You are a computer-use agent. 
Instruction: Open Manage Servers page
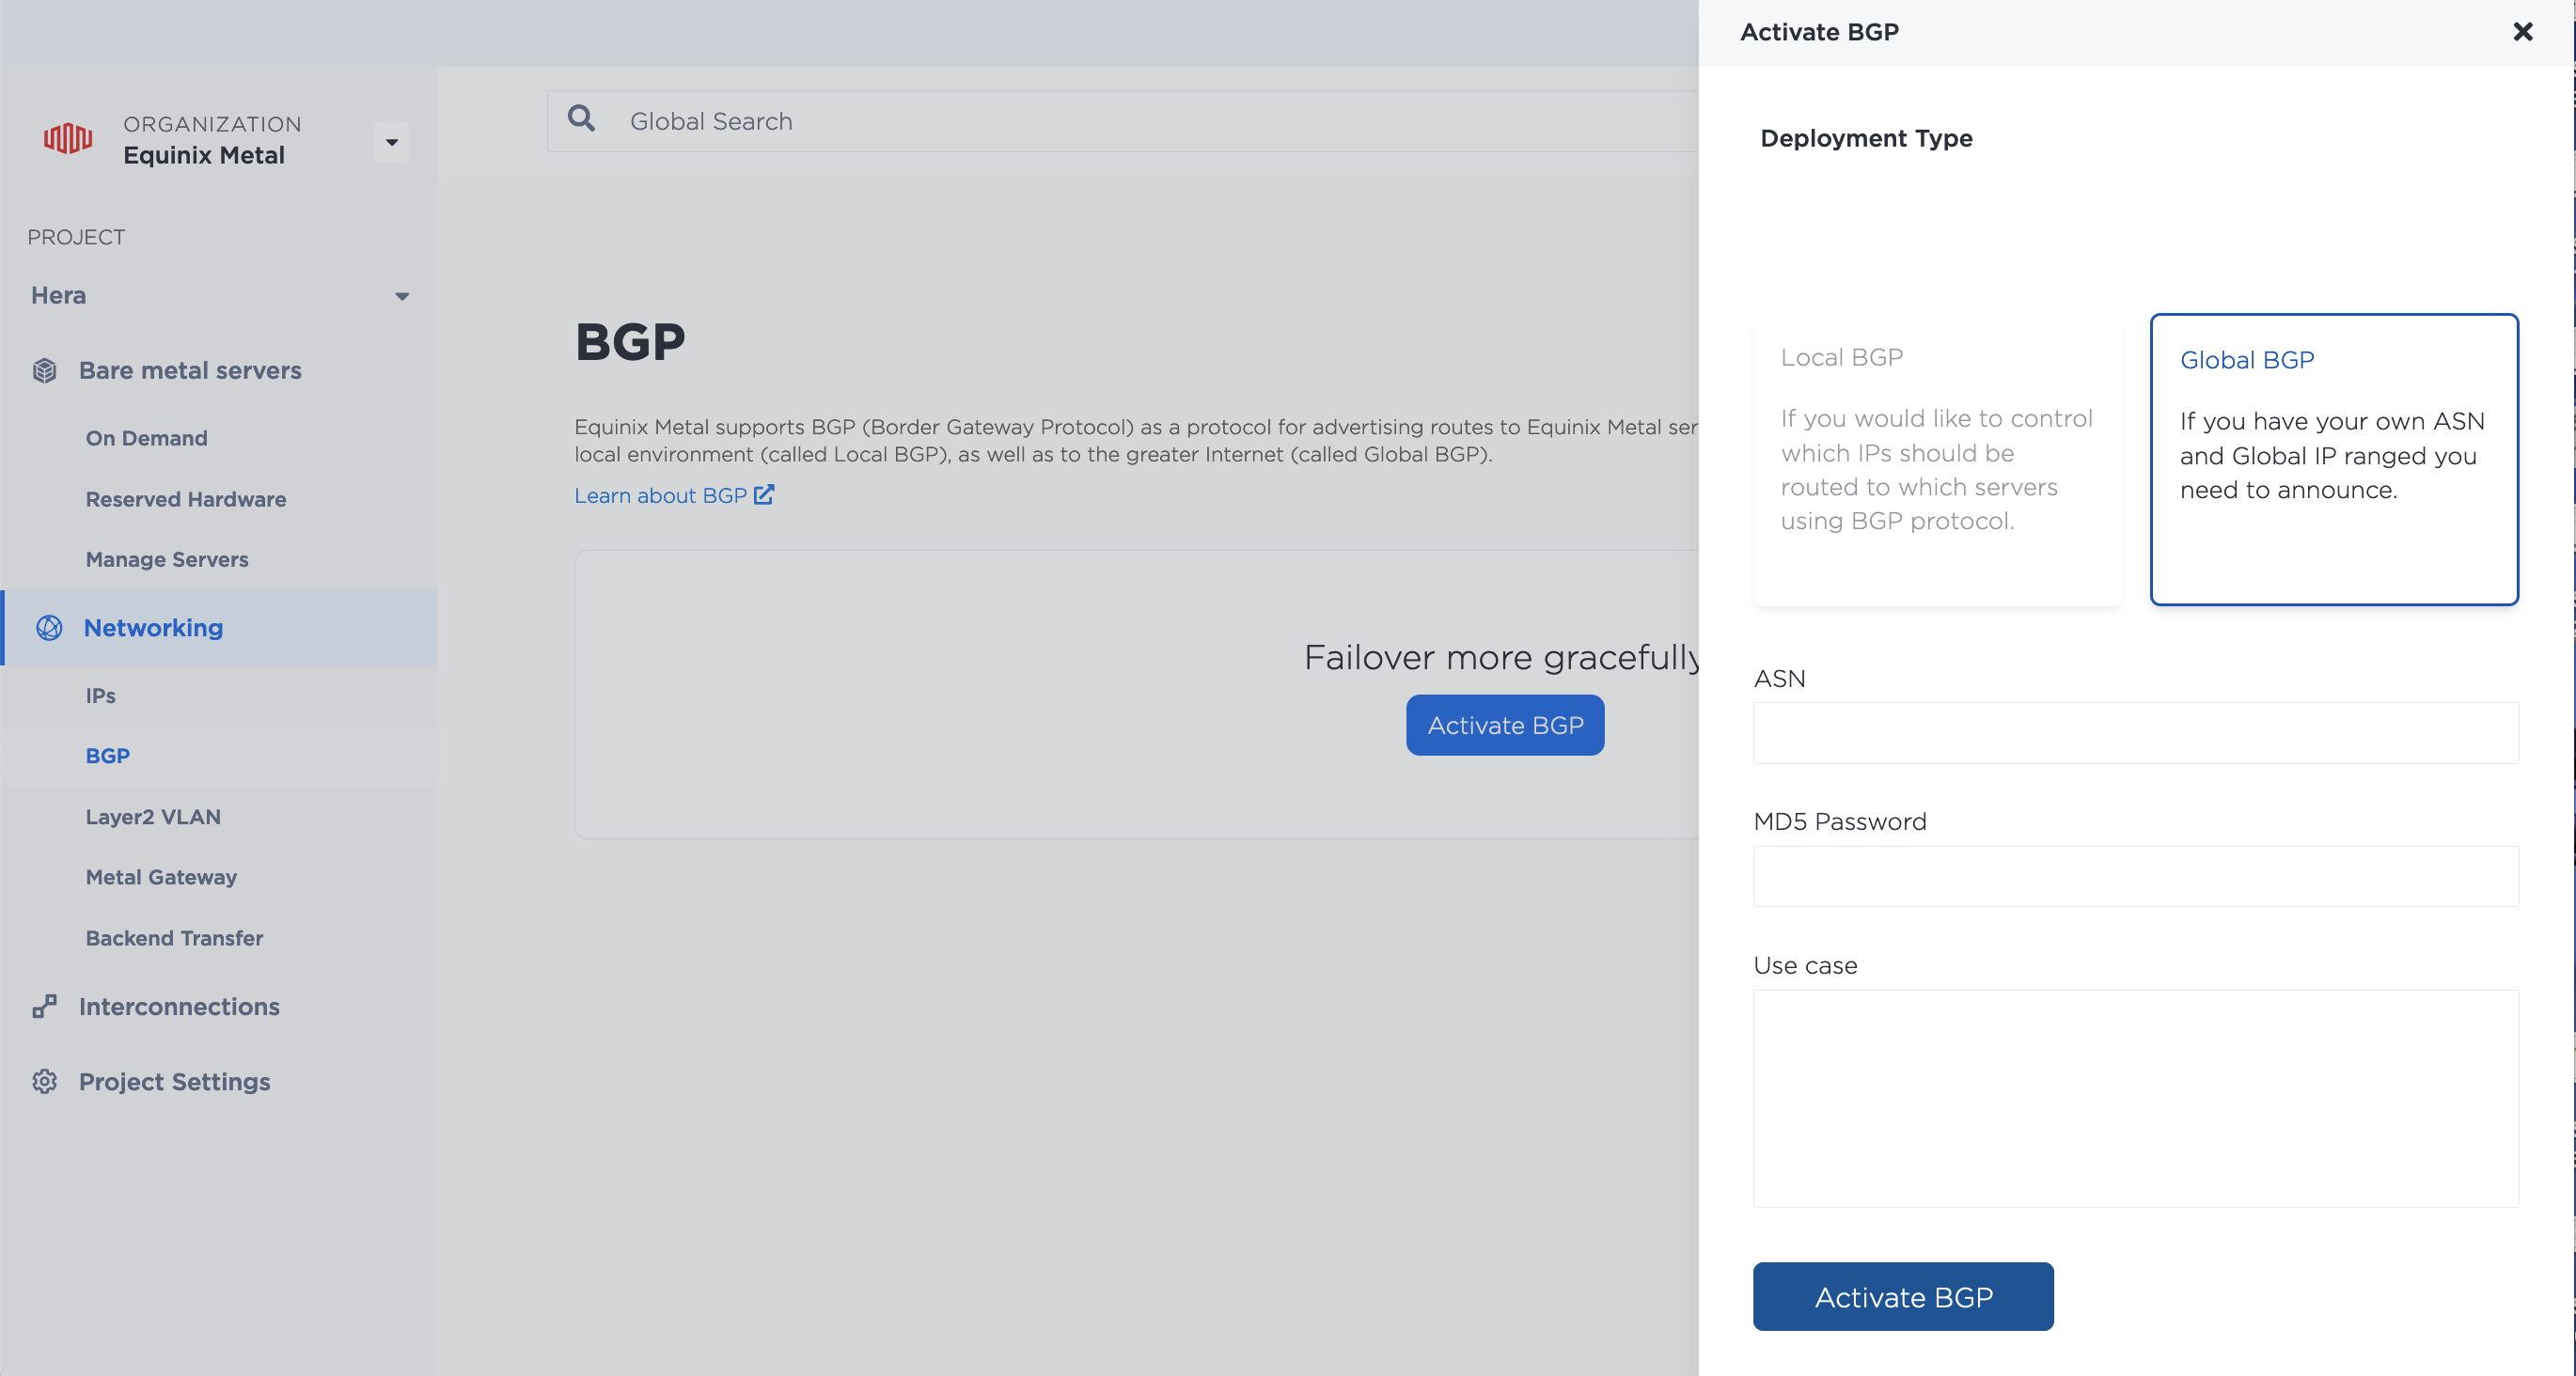pyautogui.click(x=167, y=559)
